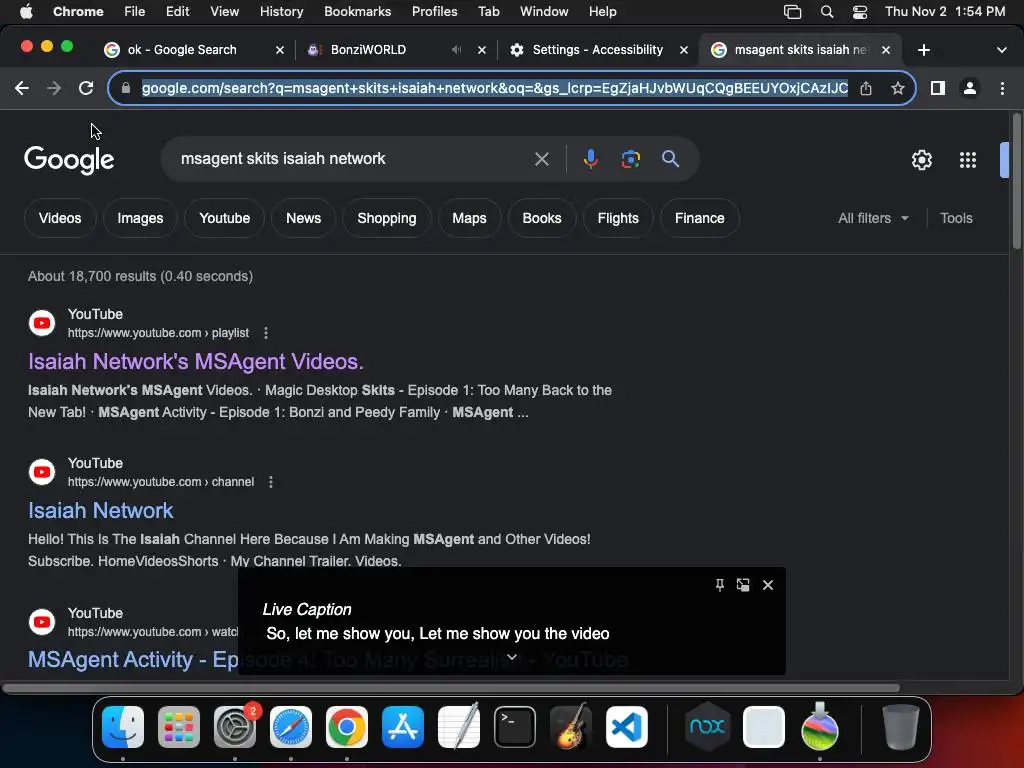This screenshot has height=768, width=1024.
Task: Clear the search query with the X
Action: click(541, 159)
